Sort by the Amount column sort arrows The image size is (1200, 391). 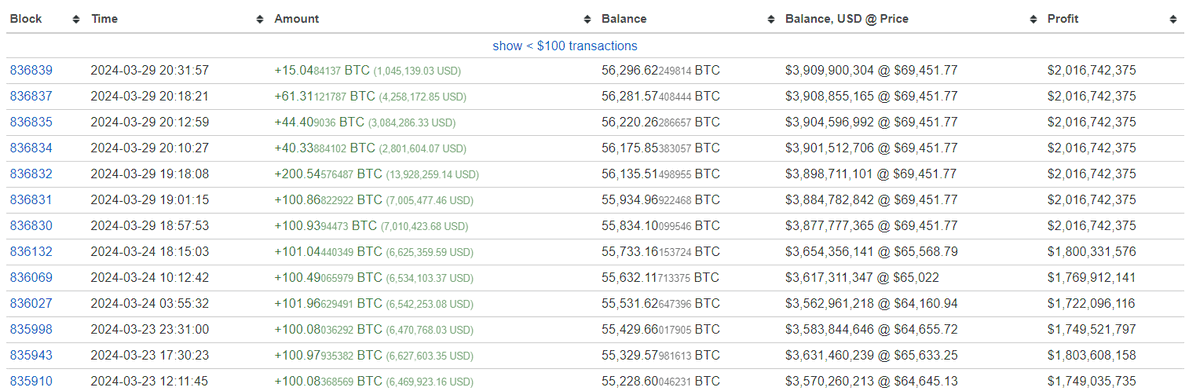pos(587,19)
